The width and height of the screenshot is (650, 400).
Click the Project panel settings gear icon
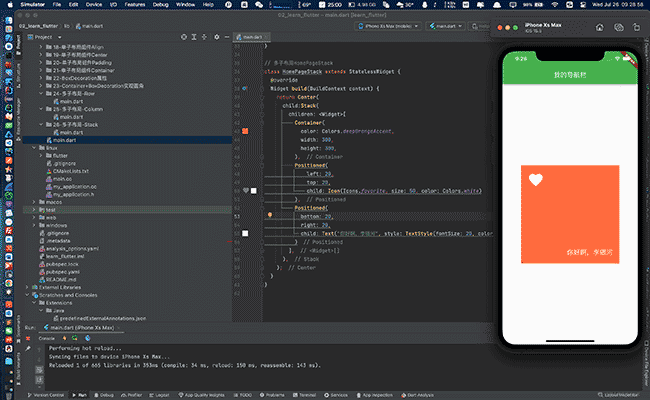pyautogui.click(x=216, y=37)
